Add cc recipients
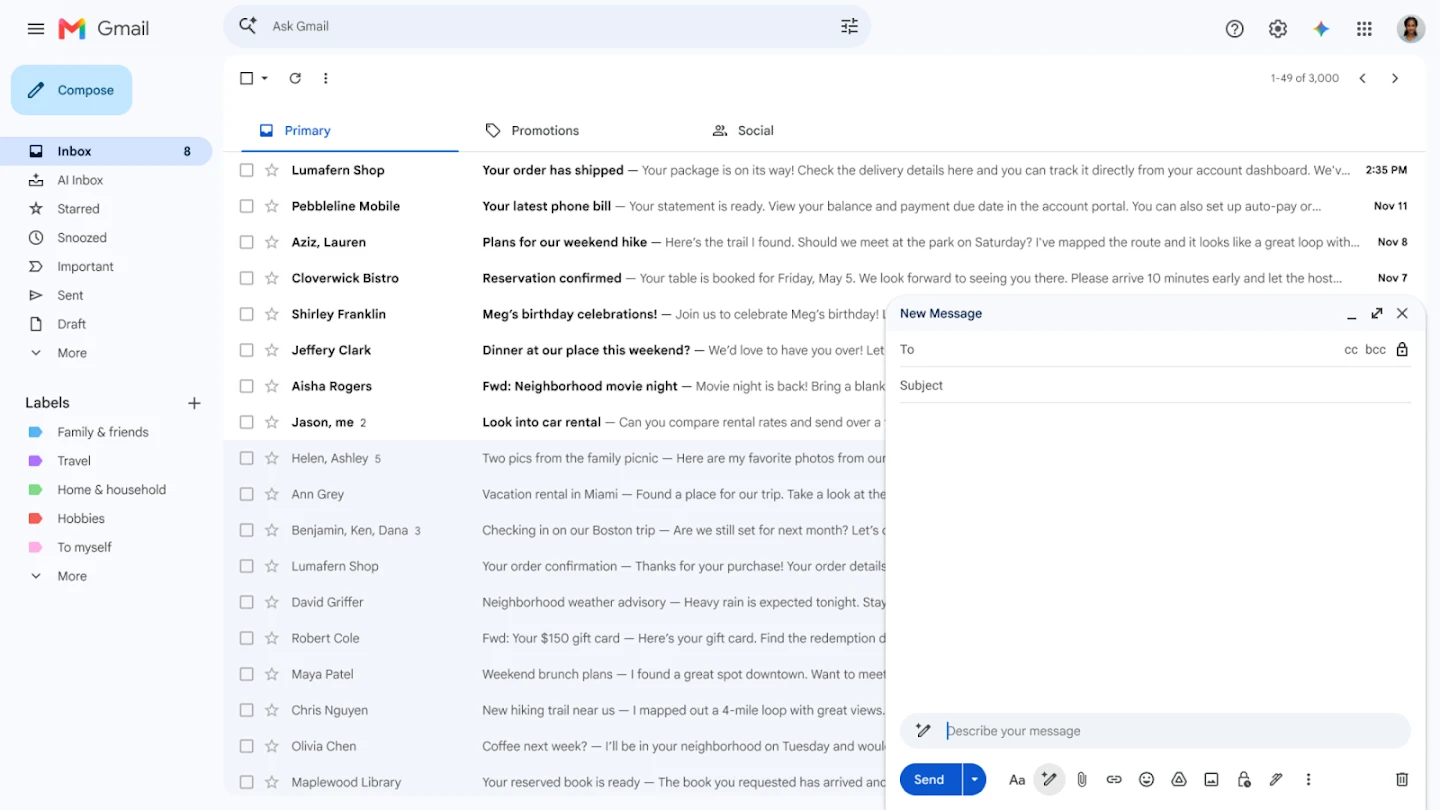 (x=1351, y=350)
